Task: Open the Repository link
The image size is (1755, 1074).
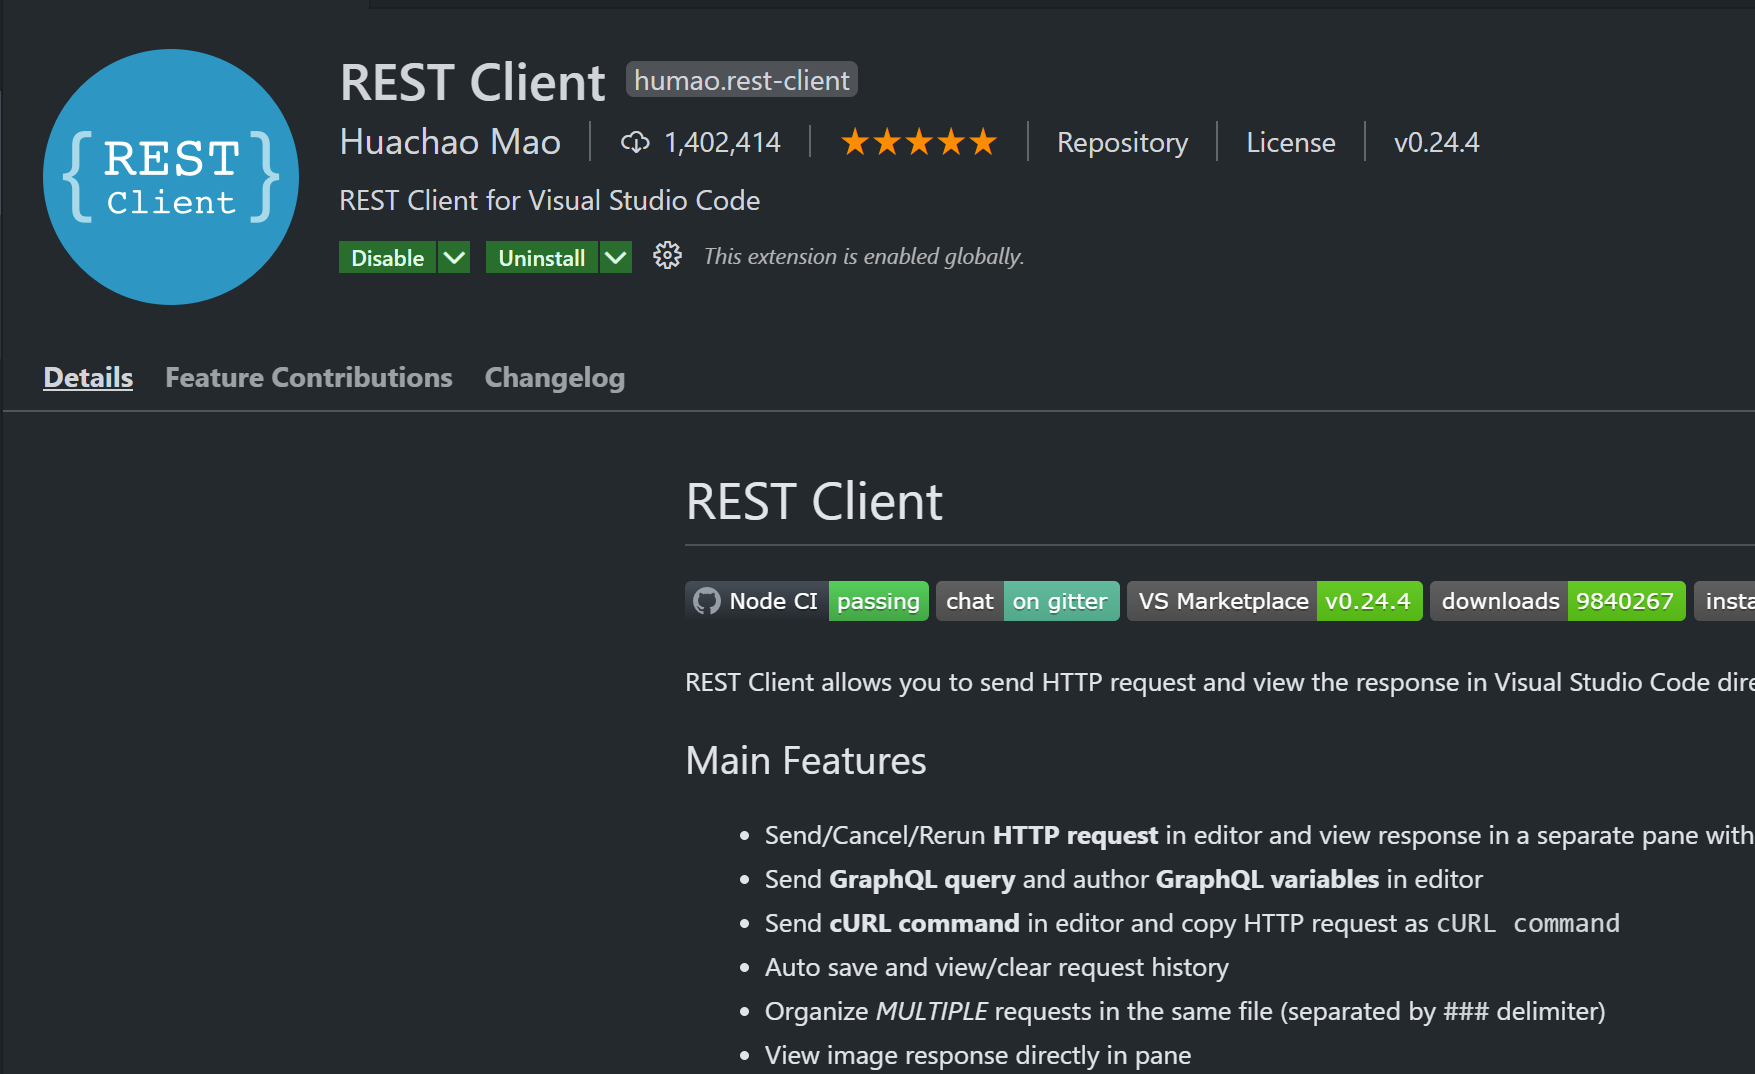Action: pos(1122,142)
